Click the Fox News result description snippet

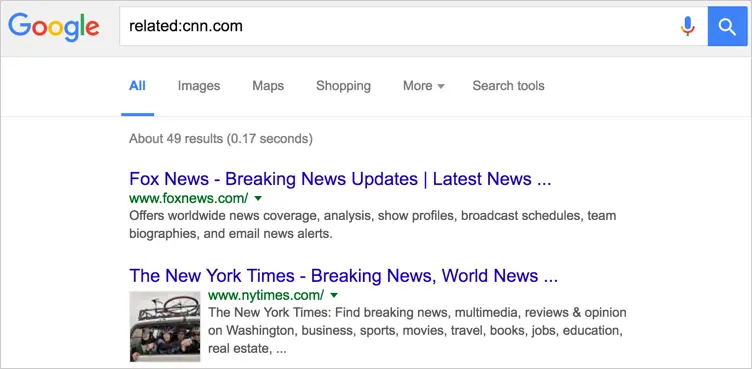point(373,225)
